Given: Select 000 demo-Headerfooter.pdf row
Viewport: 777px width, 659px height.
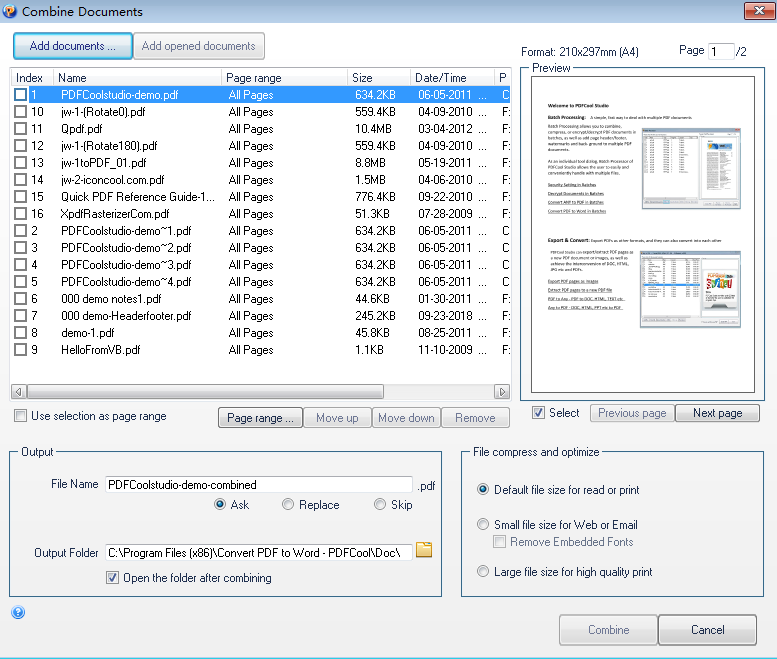Looking at the screenshot, I should pos(261,316).
